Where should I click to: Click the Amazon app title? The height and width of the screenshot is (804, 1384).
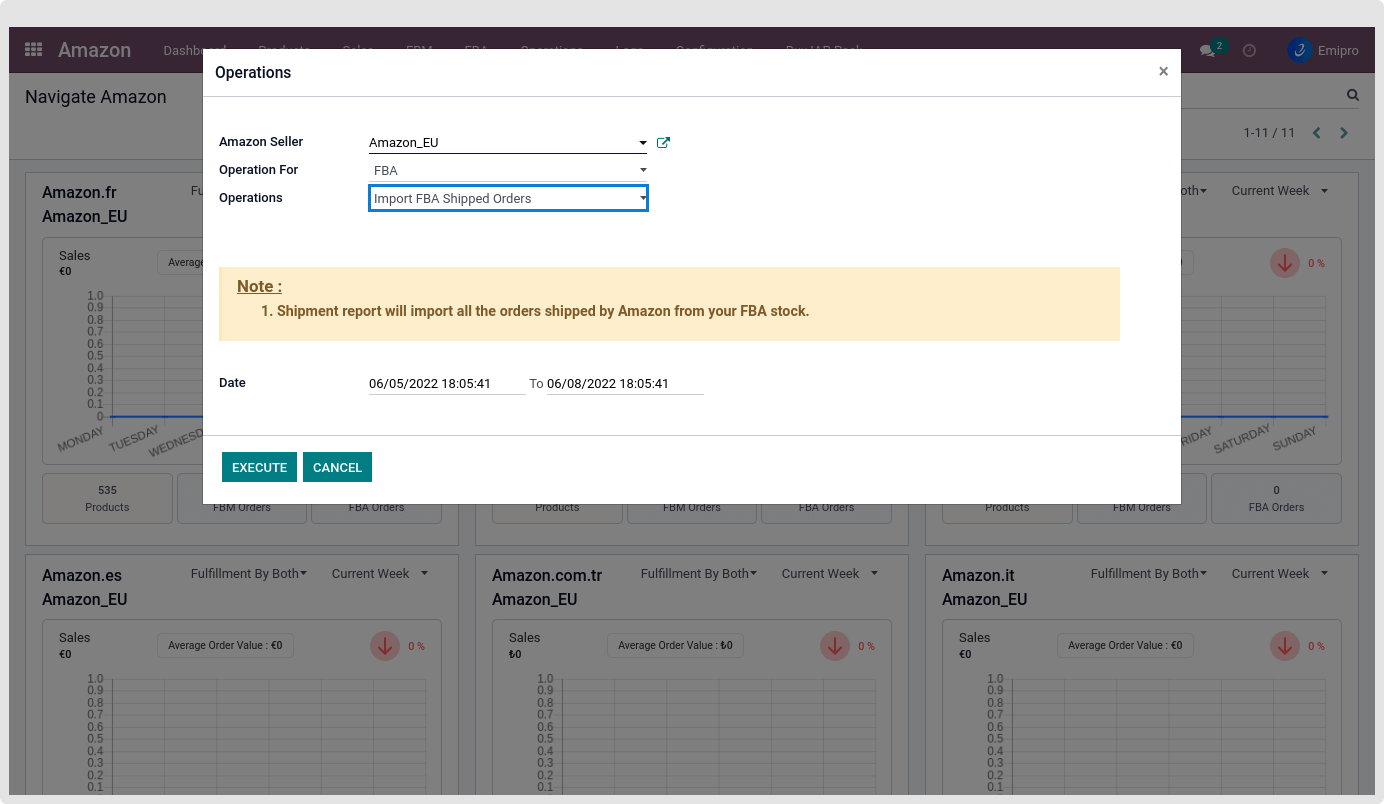tap(94, 50)
